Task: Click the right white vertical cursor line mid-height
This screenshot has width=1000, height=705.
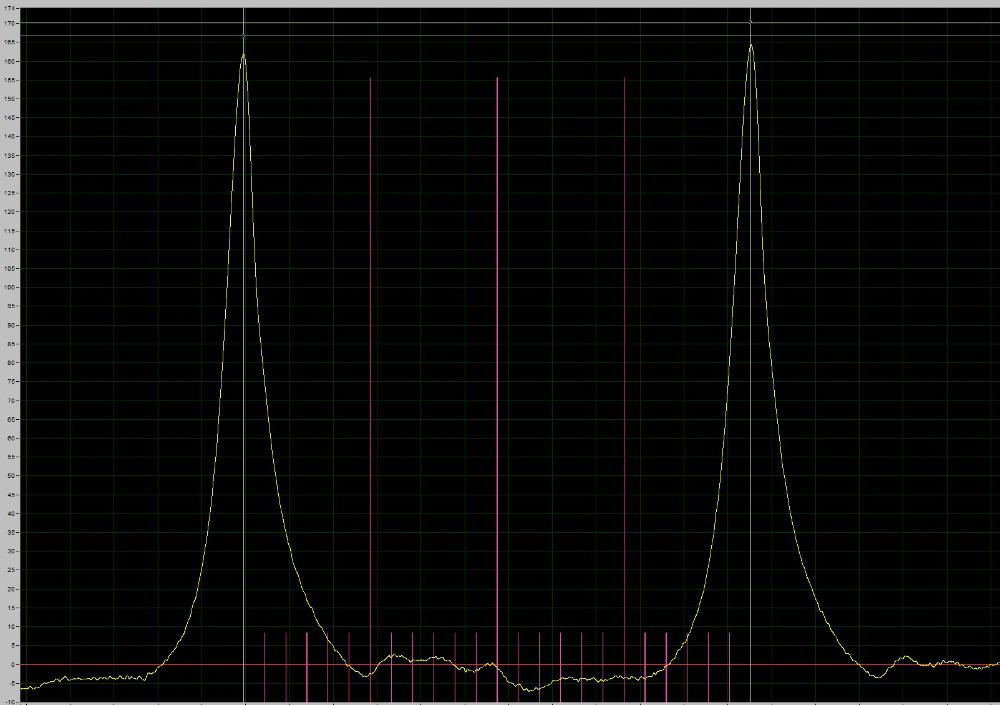Action: point(751,350)
